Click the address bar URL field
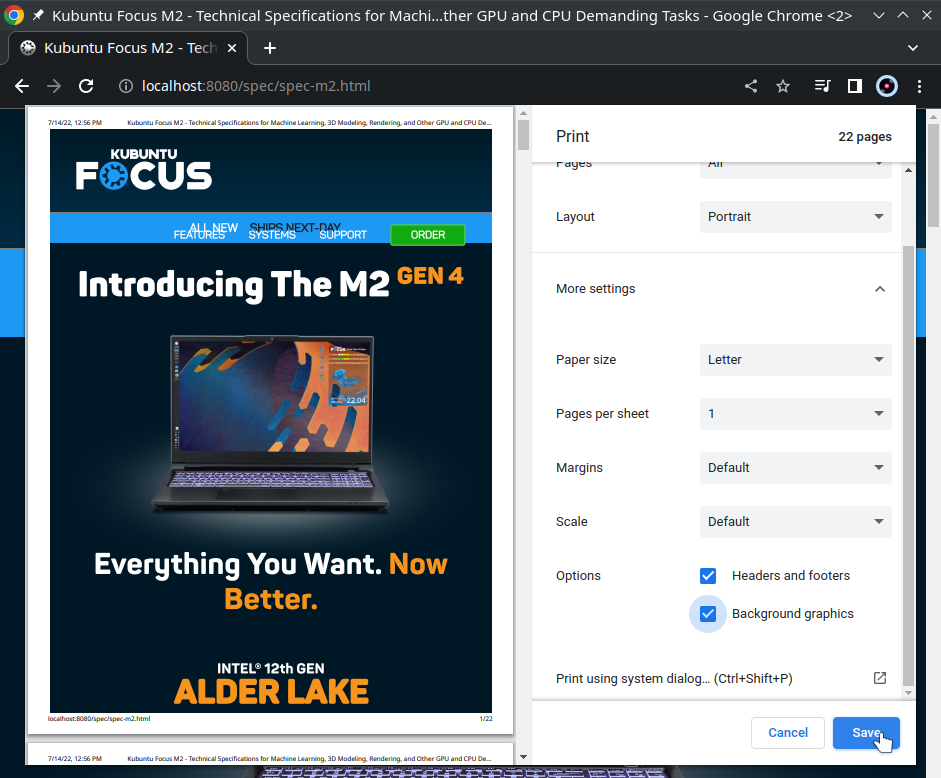The width and height of the screenshot is (941, 778). coord(256,86)
